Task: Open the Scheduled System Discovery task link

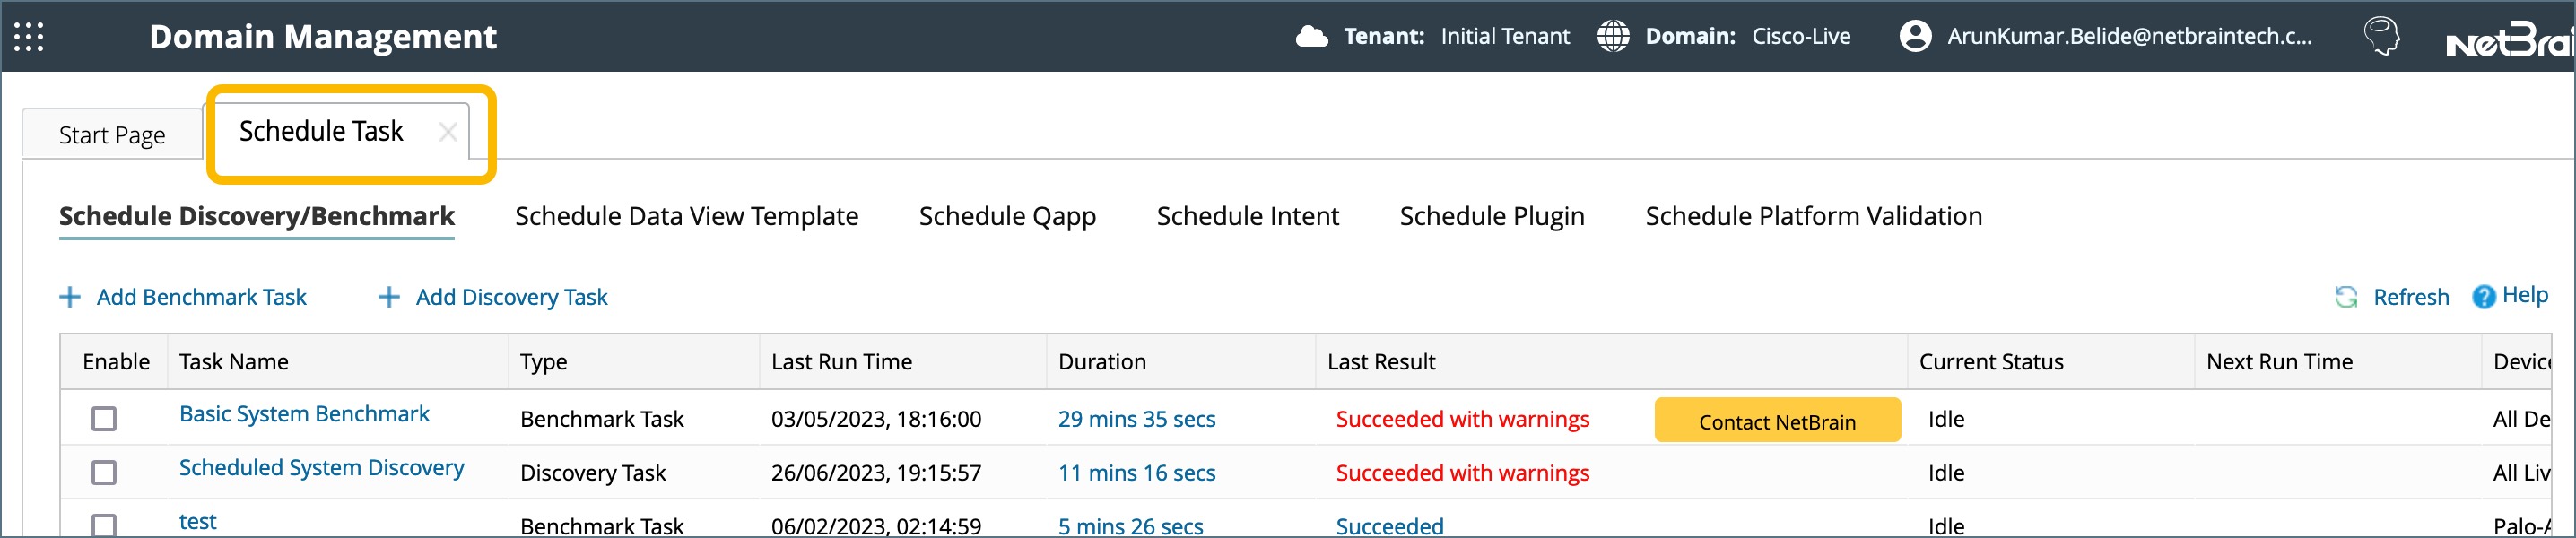Action: coord(321,468)
